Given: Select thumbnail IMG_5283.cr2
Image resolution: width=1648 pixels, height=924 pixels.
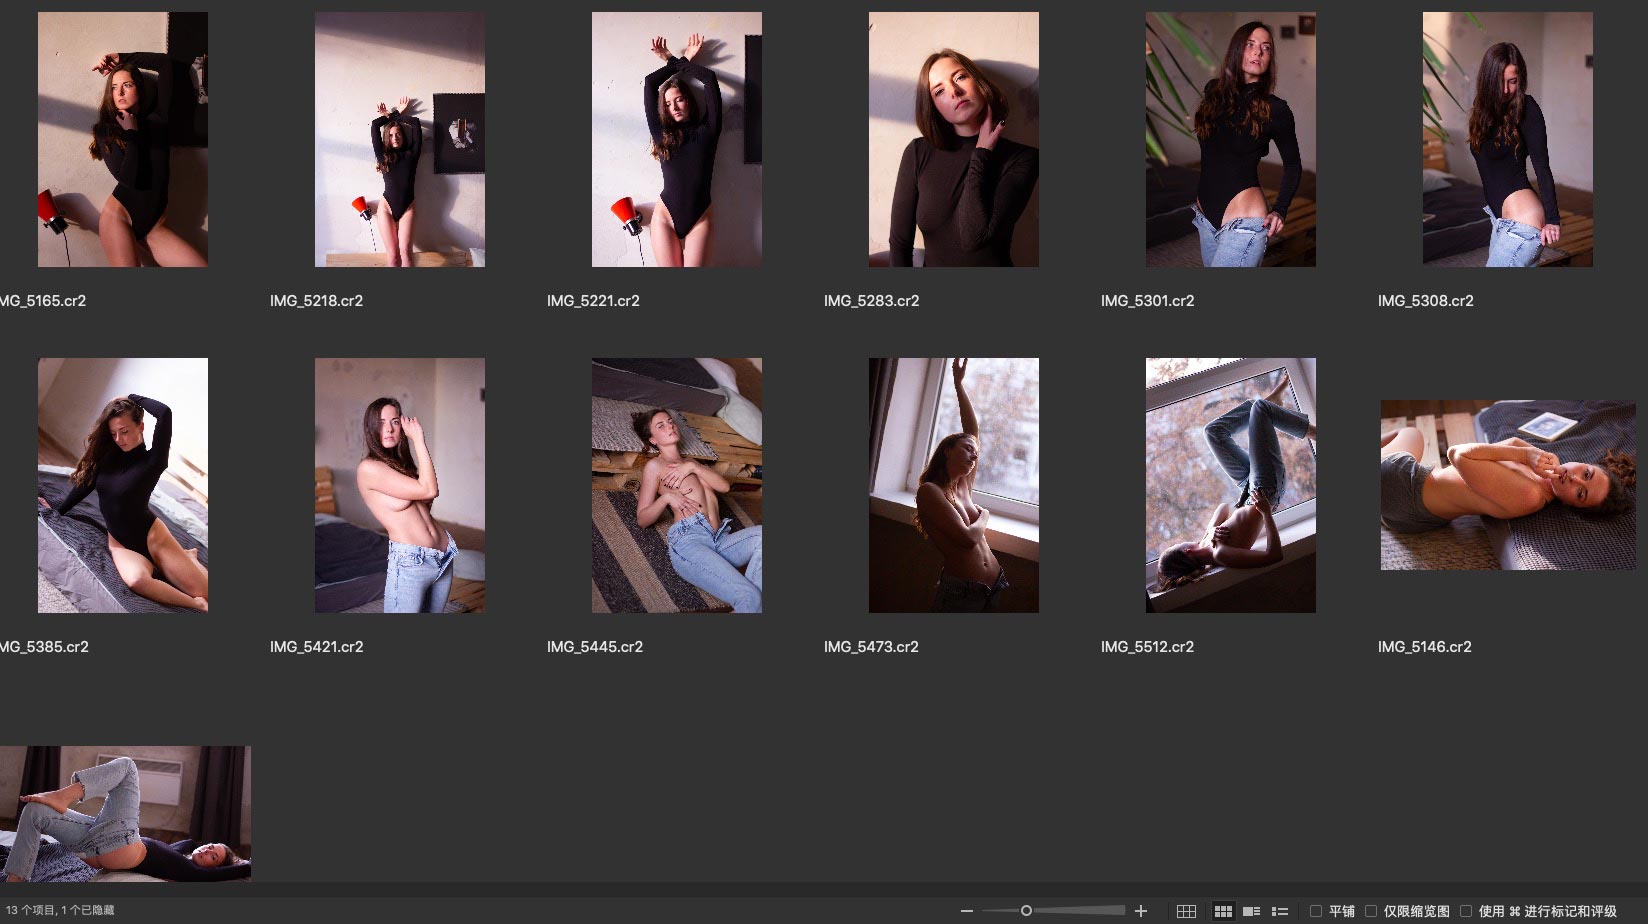Looking at the screenshot, I should pos(953,139).
